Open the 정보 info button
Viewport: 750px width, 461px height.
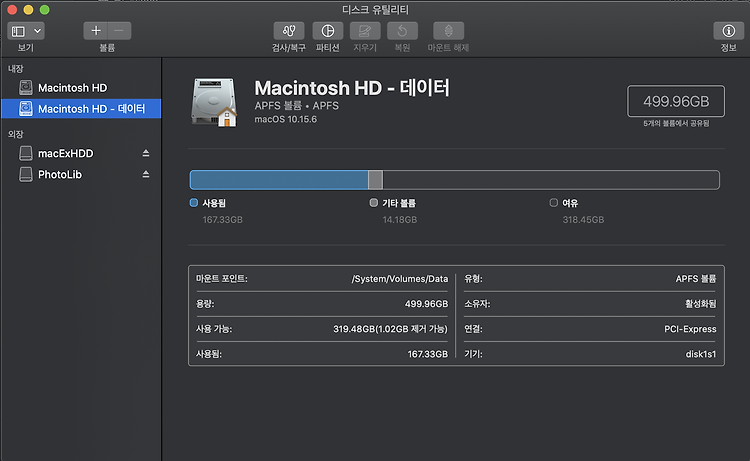[728, 31]
